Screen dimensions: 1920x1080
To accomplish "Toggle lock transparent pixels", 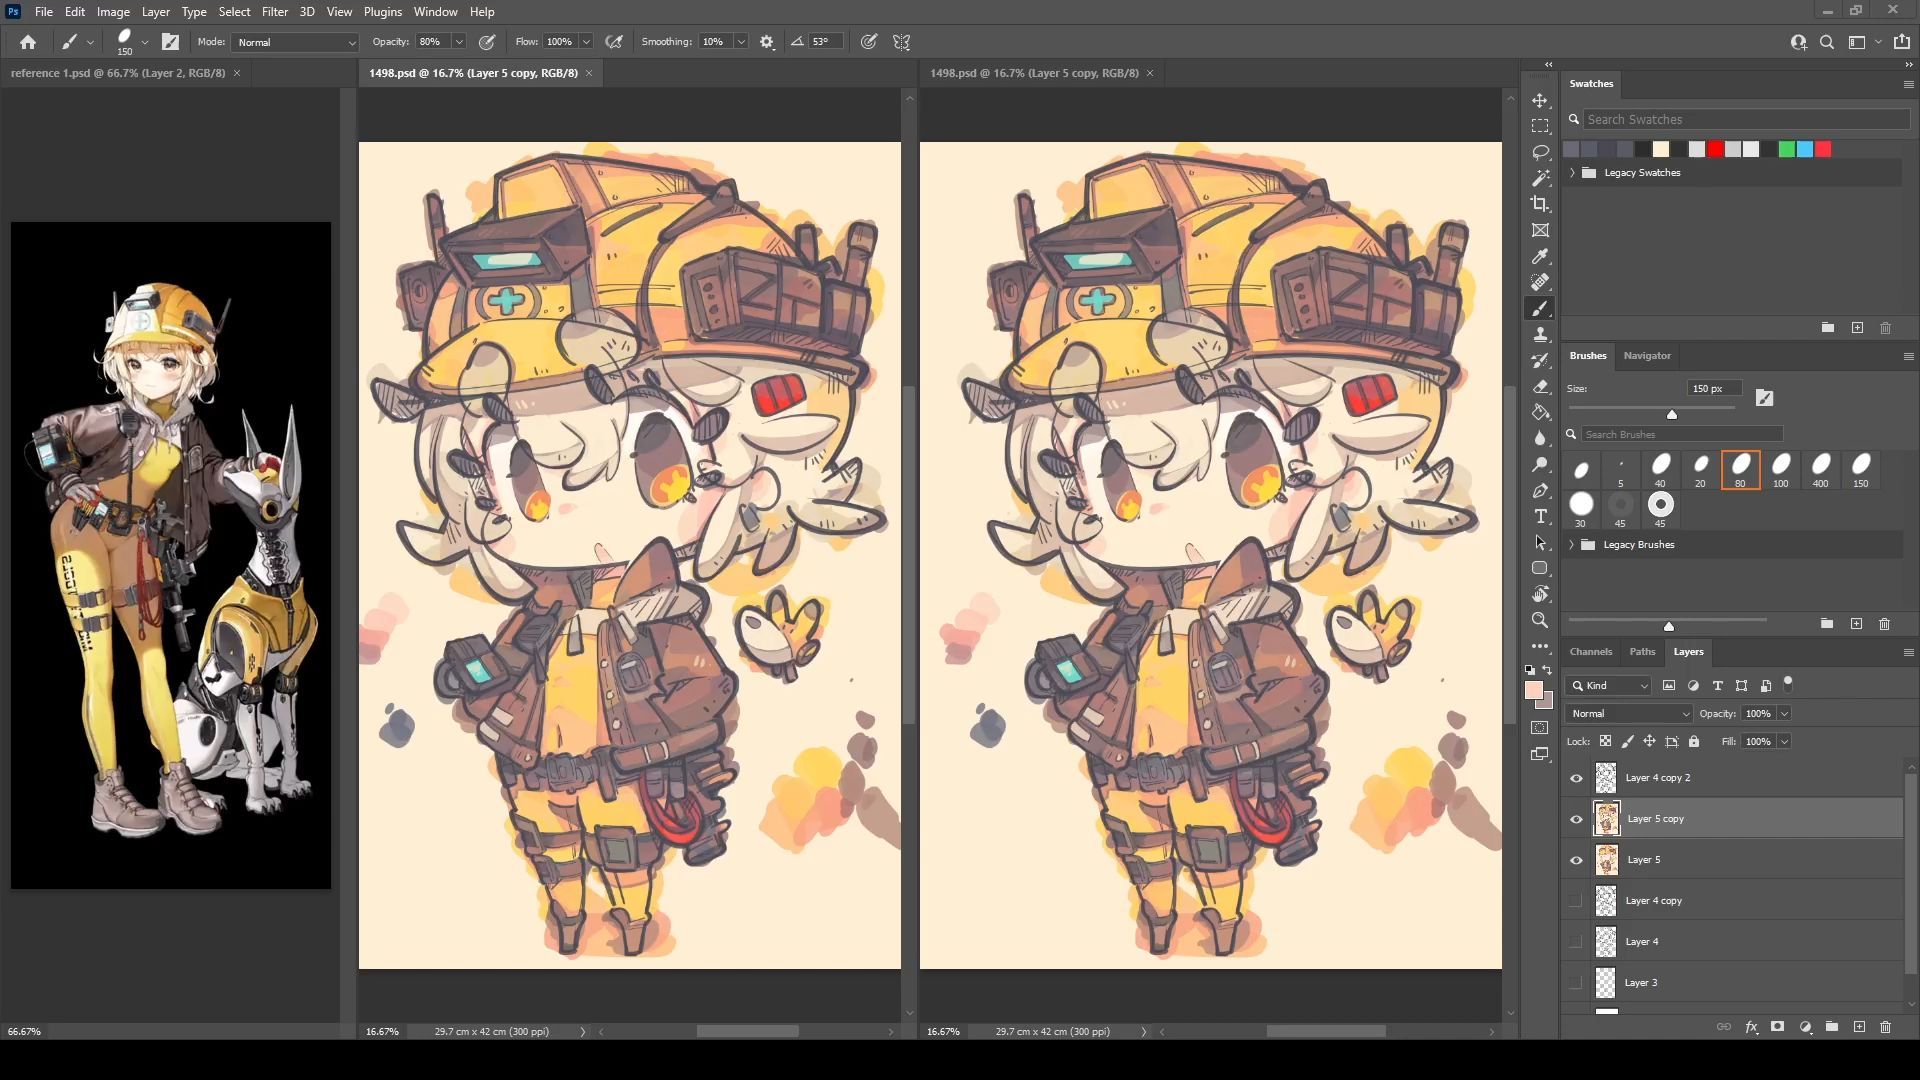I will coord(1605,741).
